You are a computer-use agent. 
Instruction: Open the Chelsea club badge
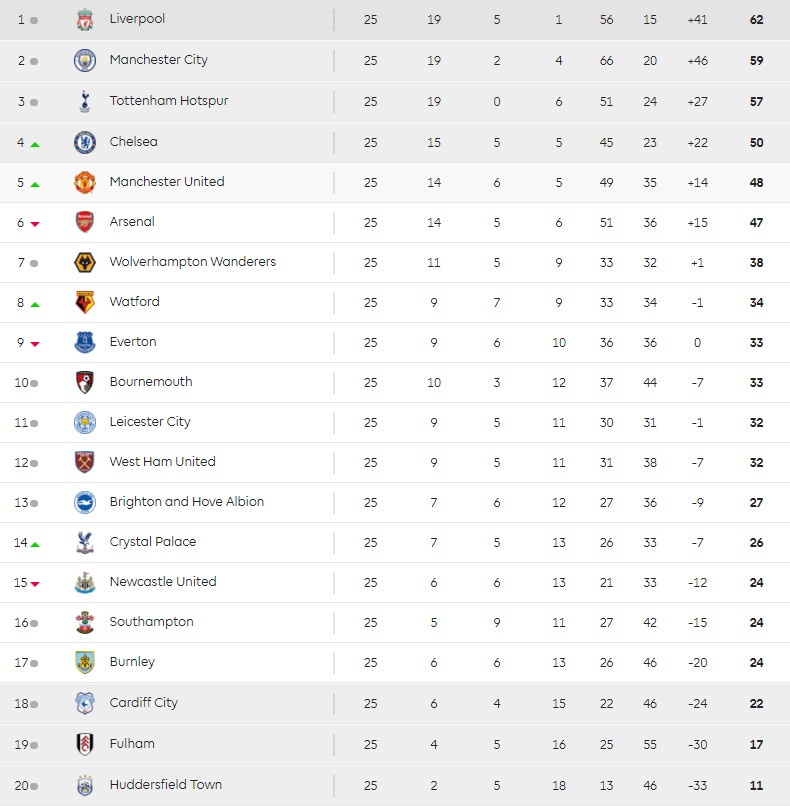click(x=85, y=140)
